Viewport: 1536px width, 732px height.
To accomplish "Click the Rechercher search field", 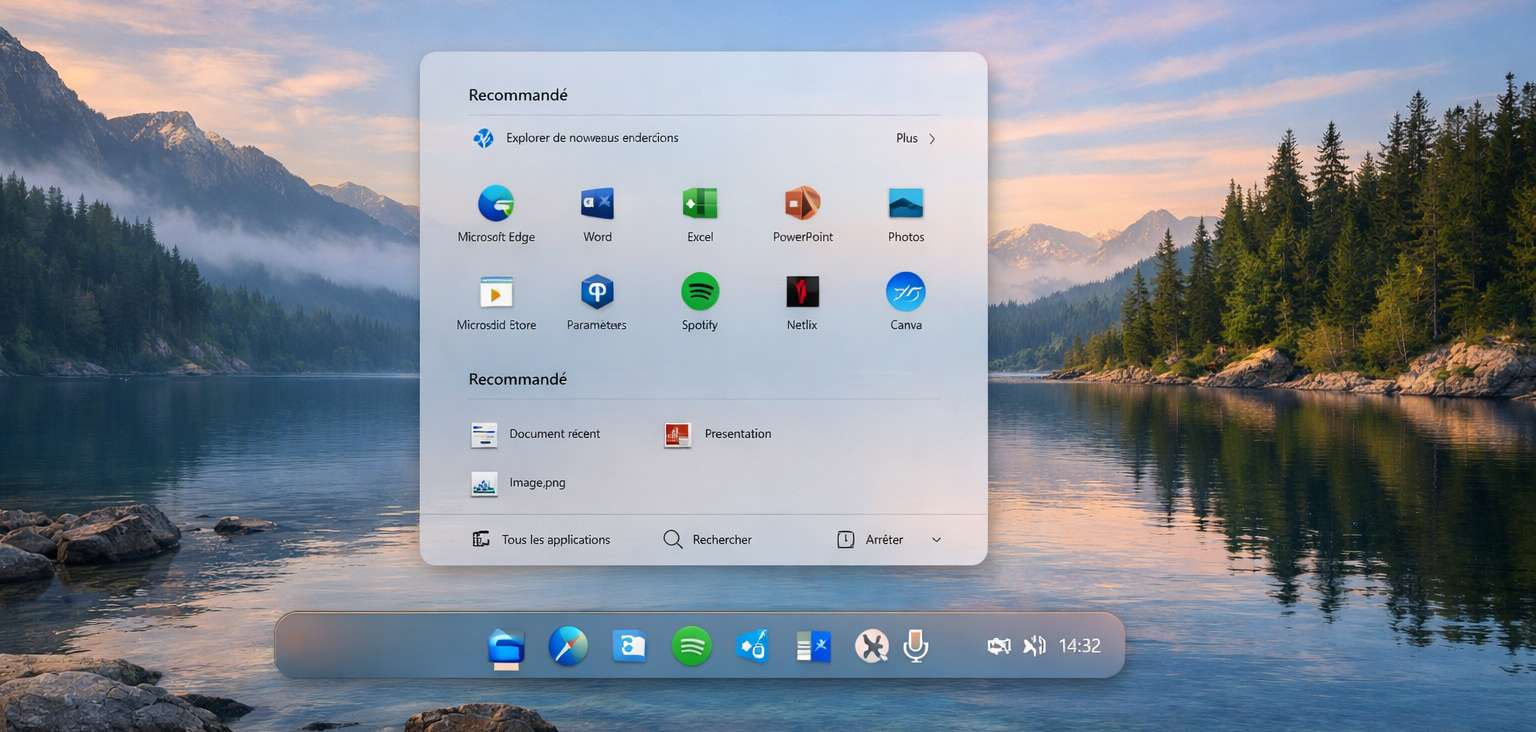I will 708,540.
